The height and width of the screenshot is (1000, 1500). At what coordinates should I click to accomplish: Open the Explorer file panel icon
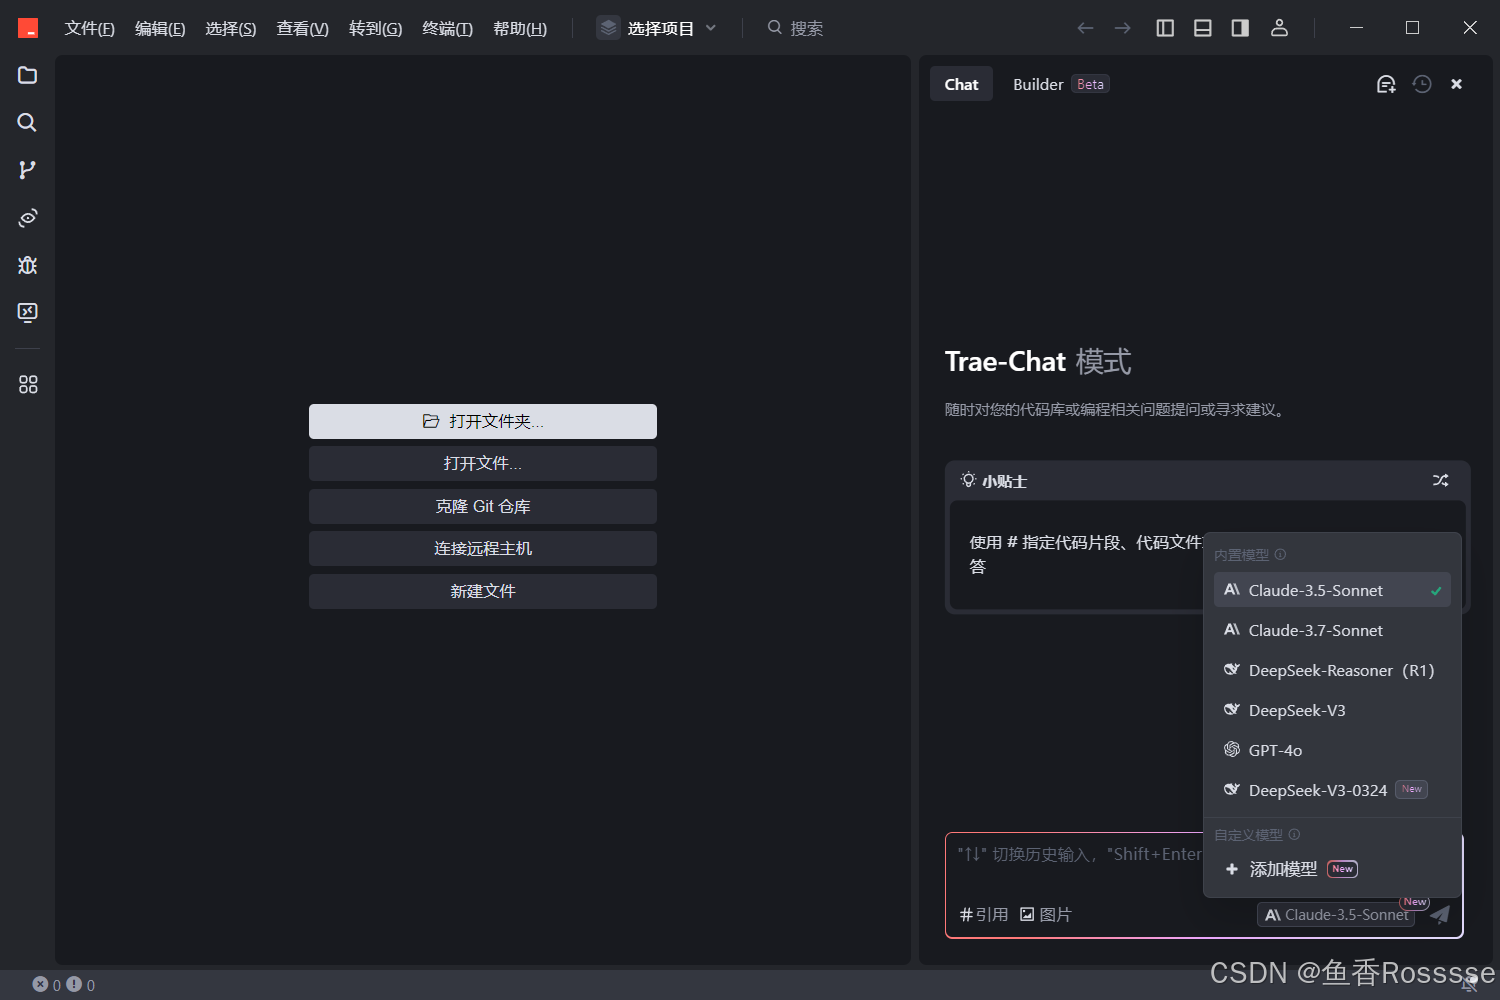click(x=28, y=75)
